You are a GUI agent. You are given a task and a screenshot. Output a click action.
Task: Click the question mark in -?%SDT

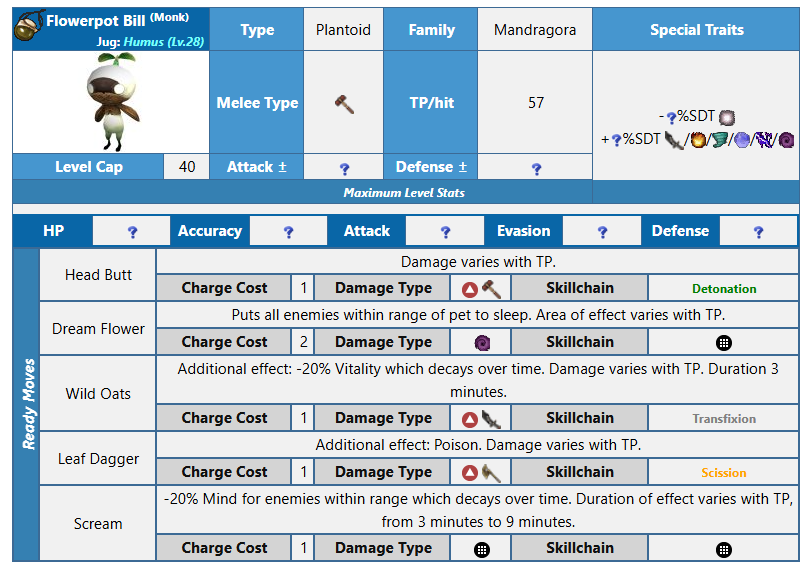(x=671, y=119)
